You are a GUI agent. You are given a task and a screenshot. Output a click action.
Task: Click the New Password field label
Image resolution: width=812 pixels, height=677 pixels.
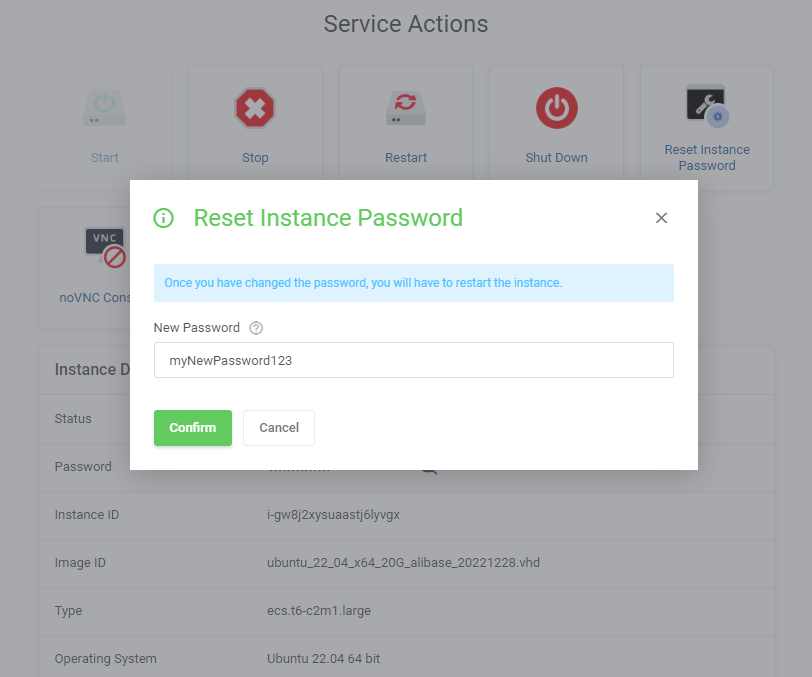coord(197,328)
